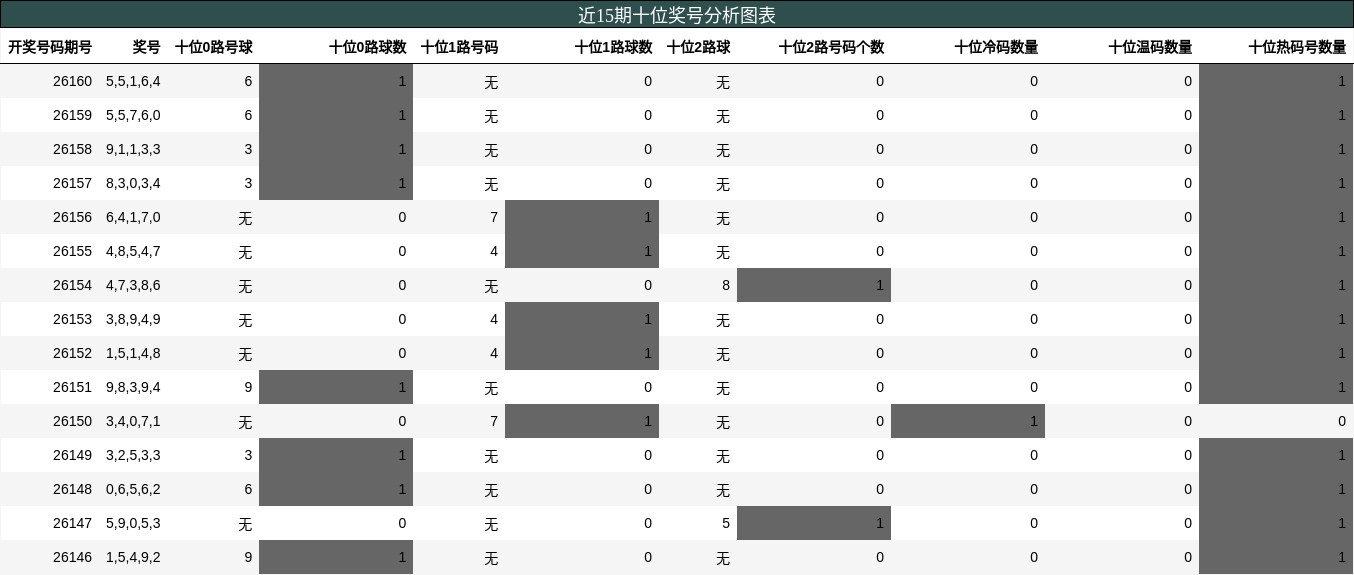Click the 0路 ball 3 in row 26149
Screen dimensions: 1354x575
coord(248,455)
